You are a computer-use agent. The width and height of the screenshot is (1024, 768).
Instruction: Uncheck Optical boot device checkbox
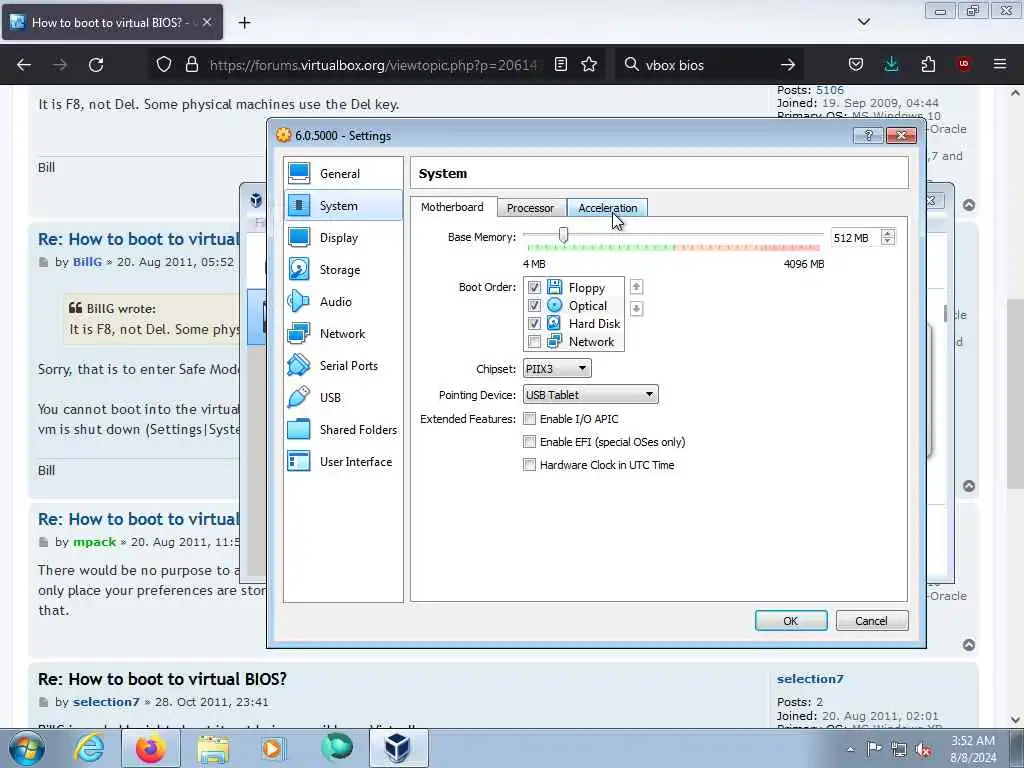(x=534, y=306)
